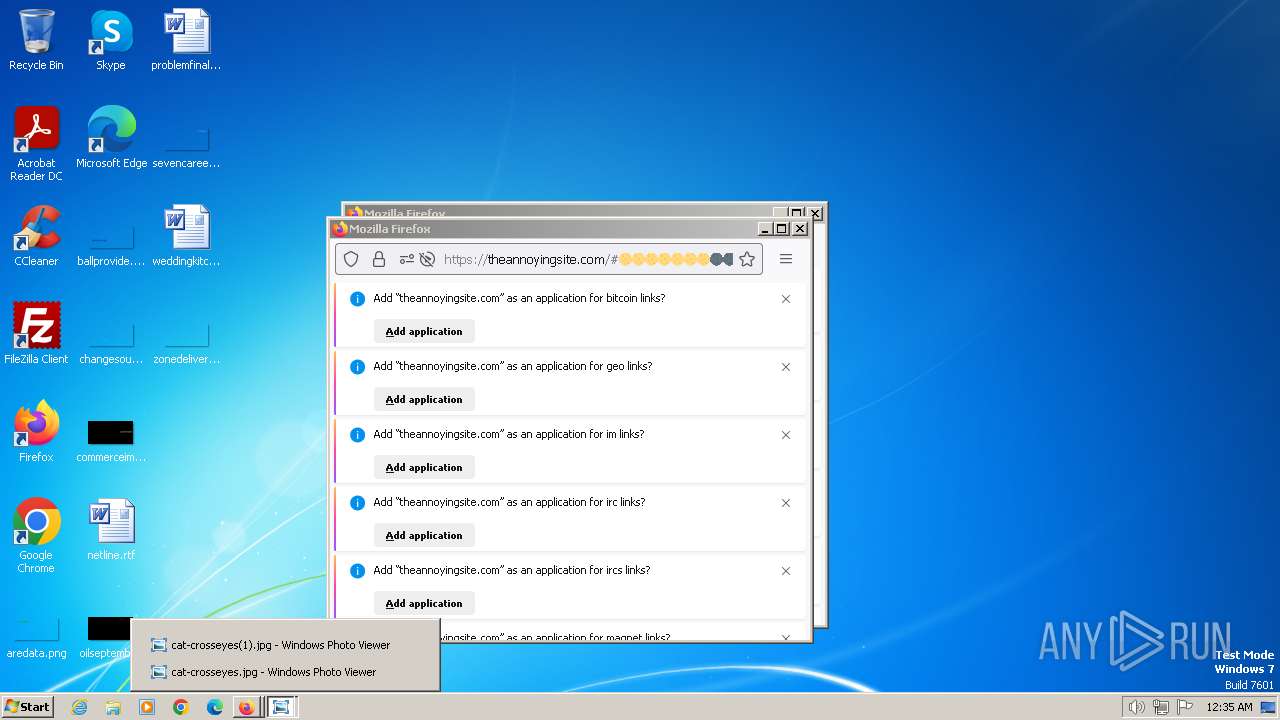This screenshot has height=720, width=1280.
Task: Open the Firefox hamburger menu
Action: point(786,259)
